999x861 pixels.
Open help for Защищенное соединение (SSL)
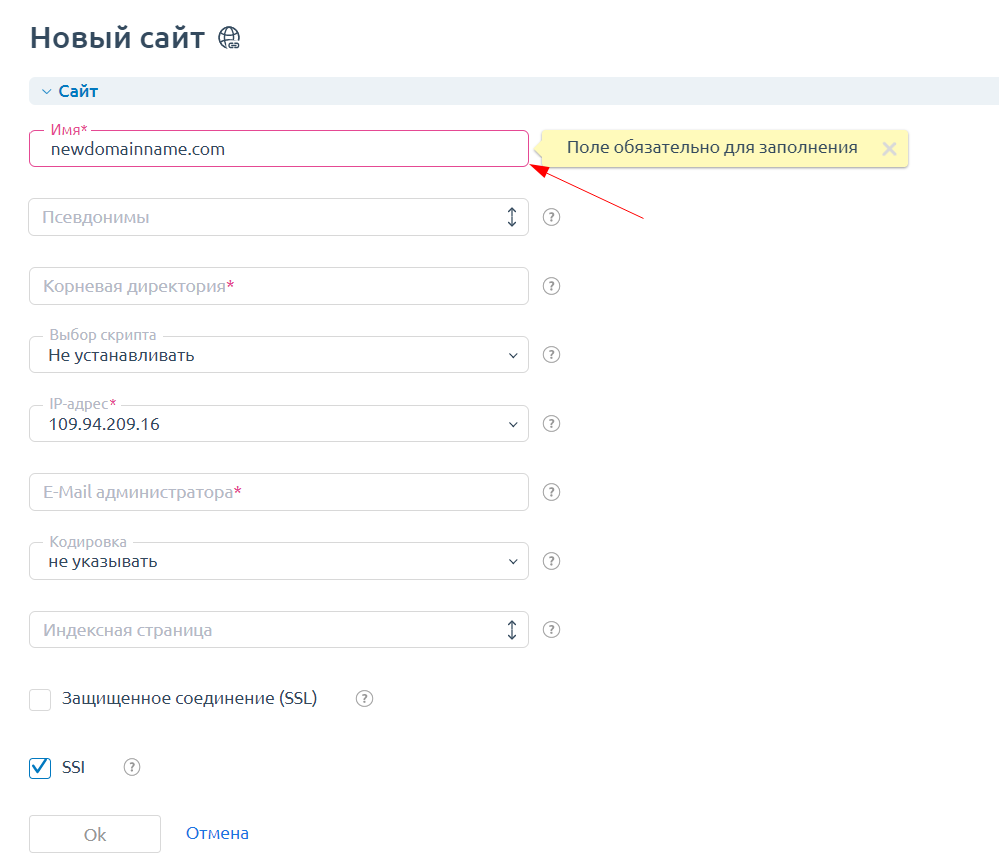tap(365, 699)
